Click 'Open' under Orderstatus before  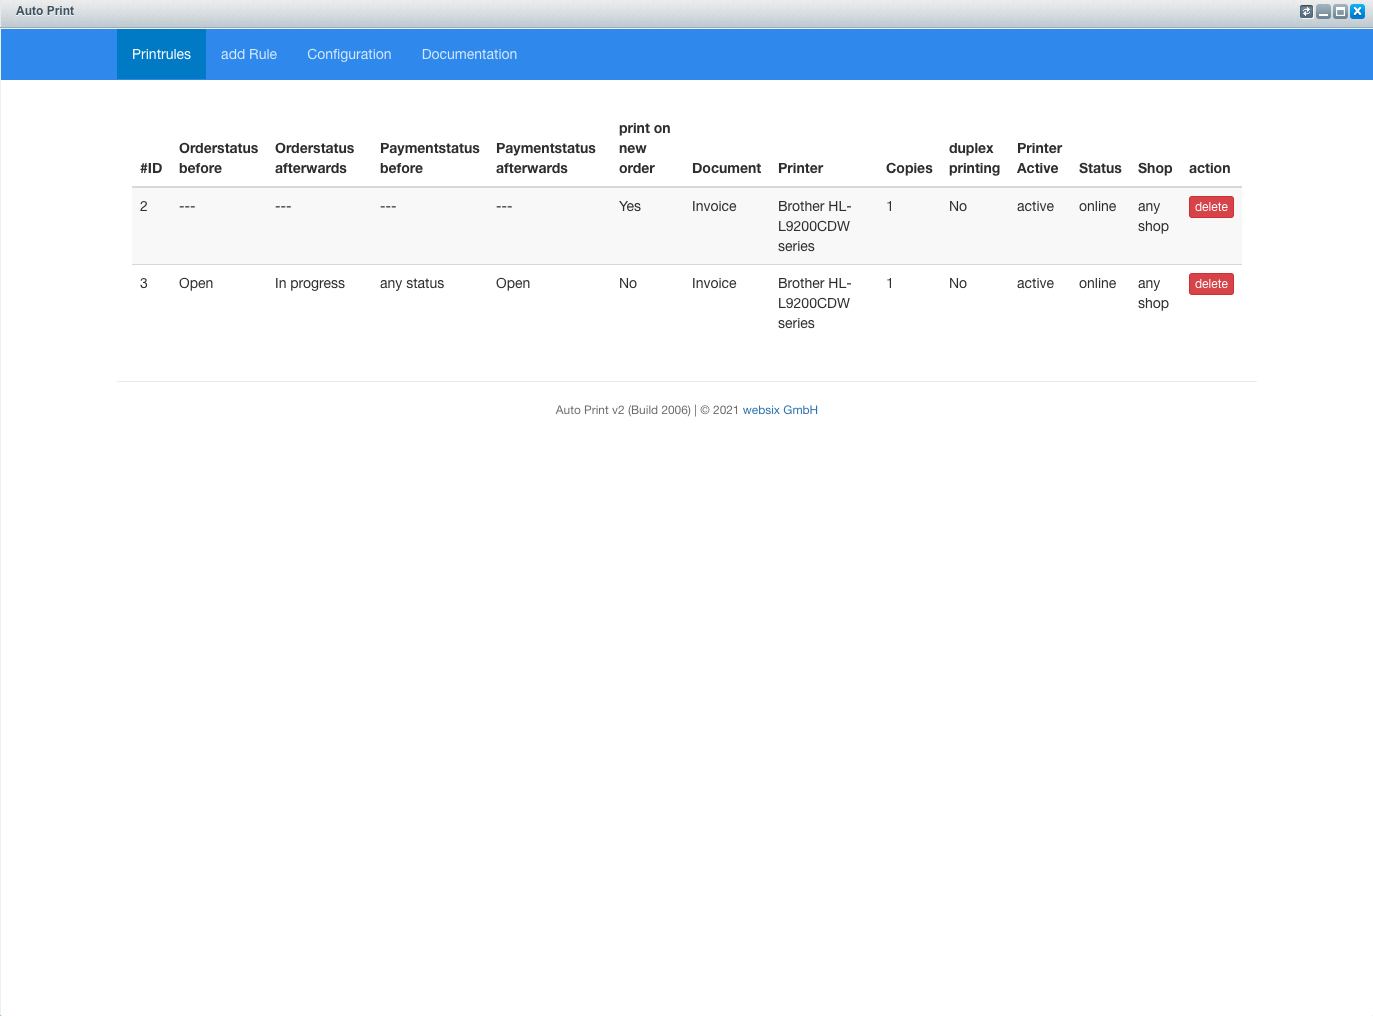[196, 283]
